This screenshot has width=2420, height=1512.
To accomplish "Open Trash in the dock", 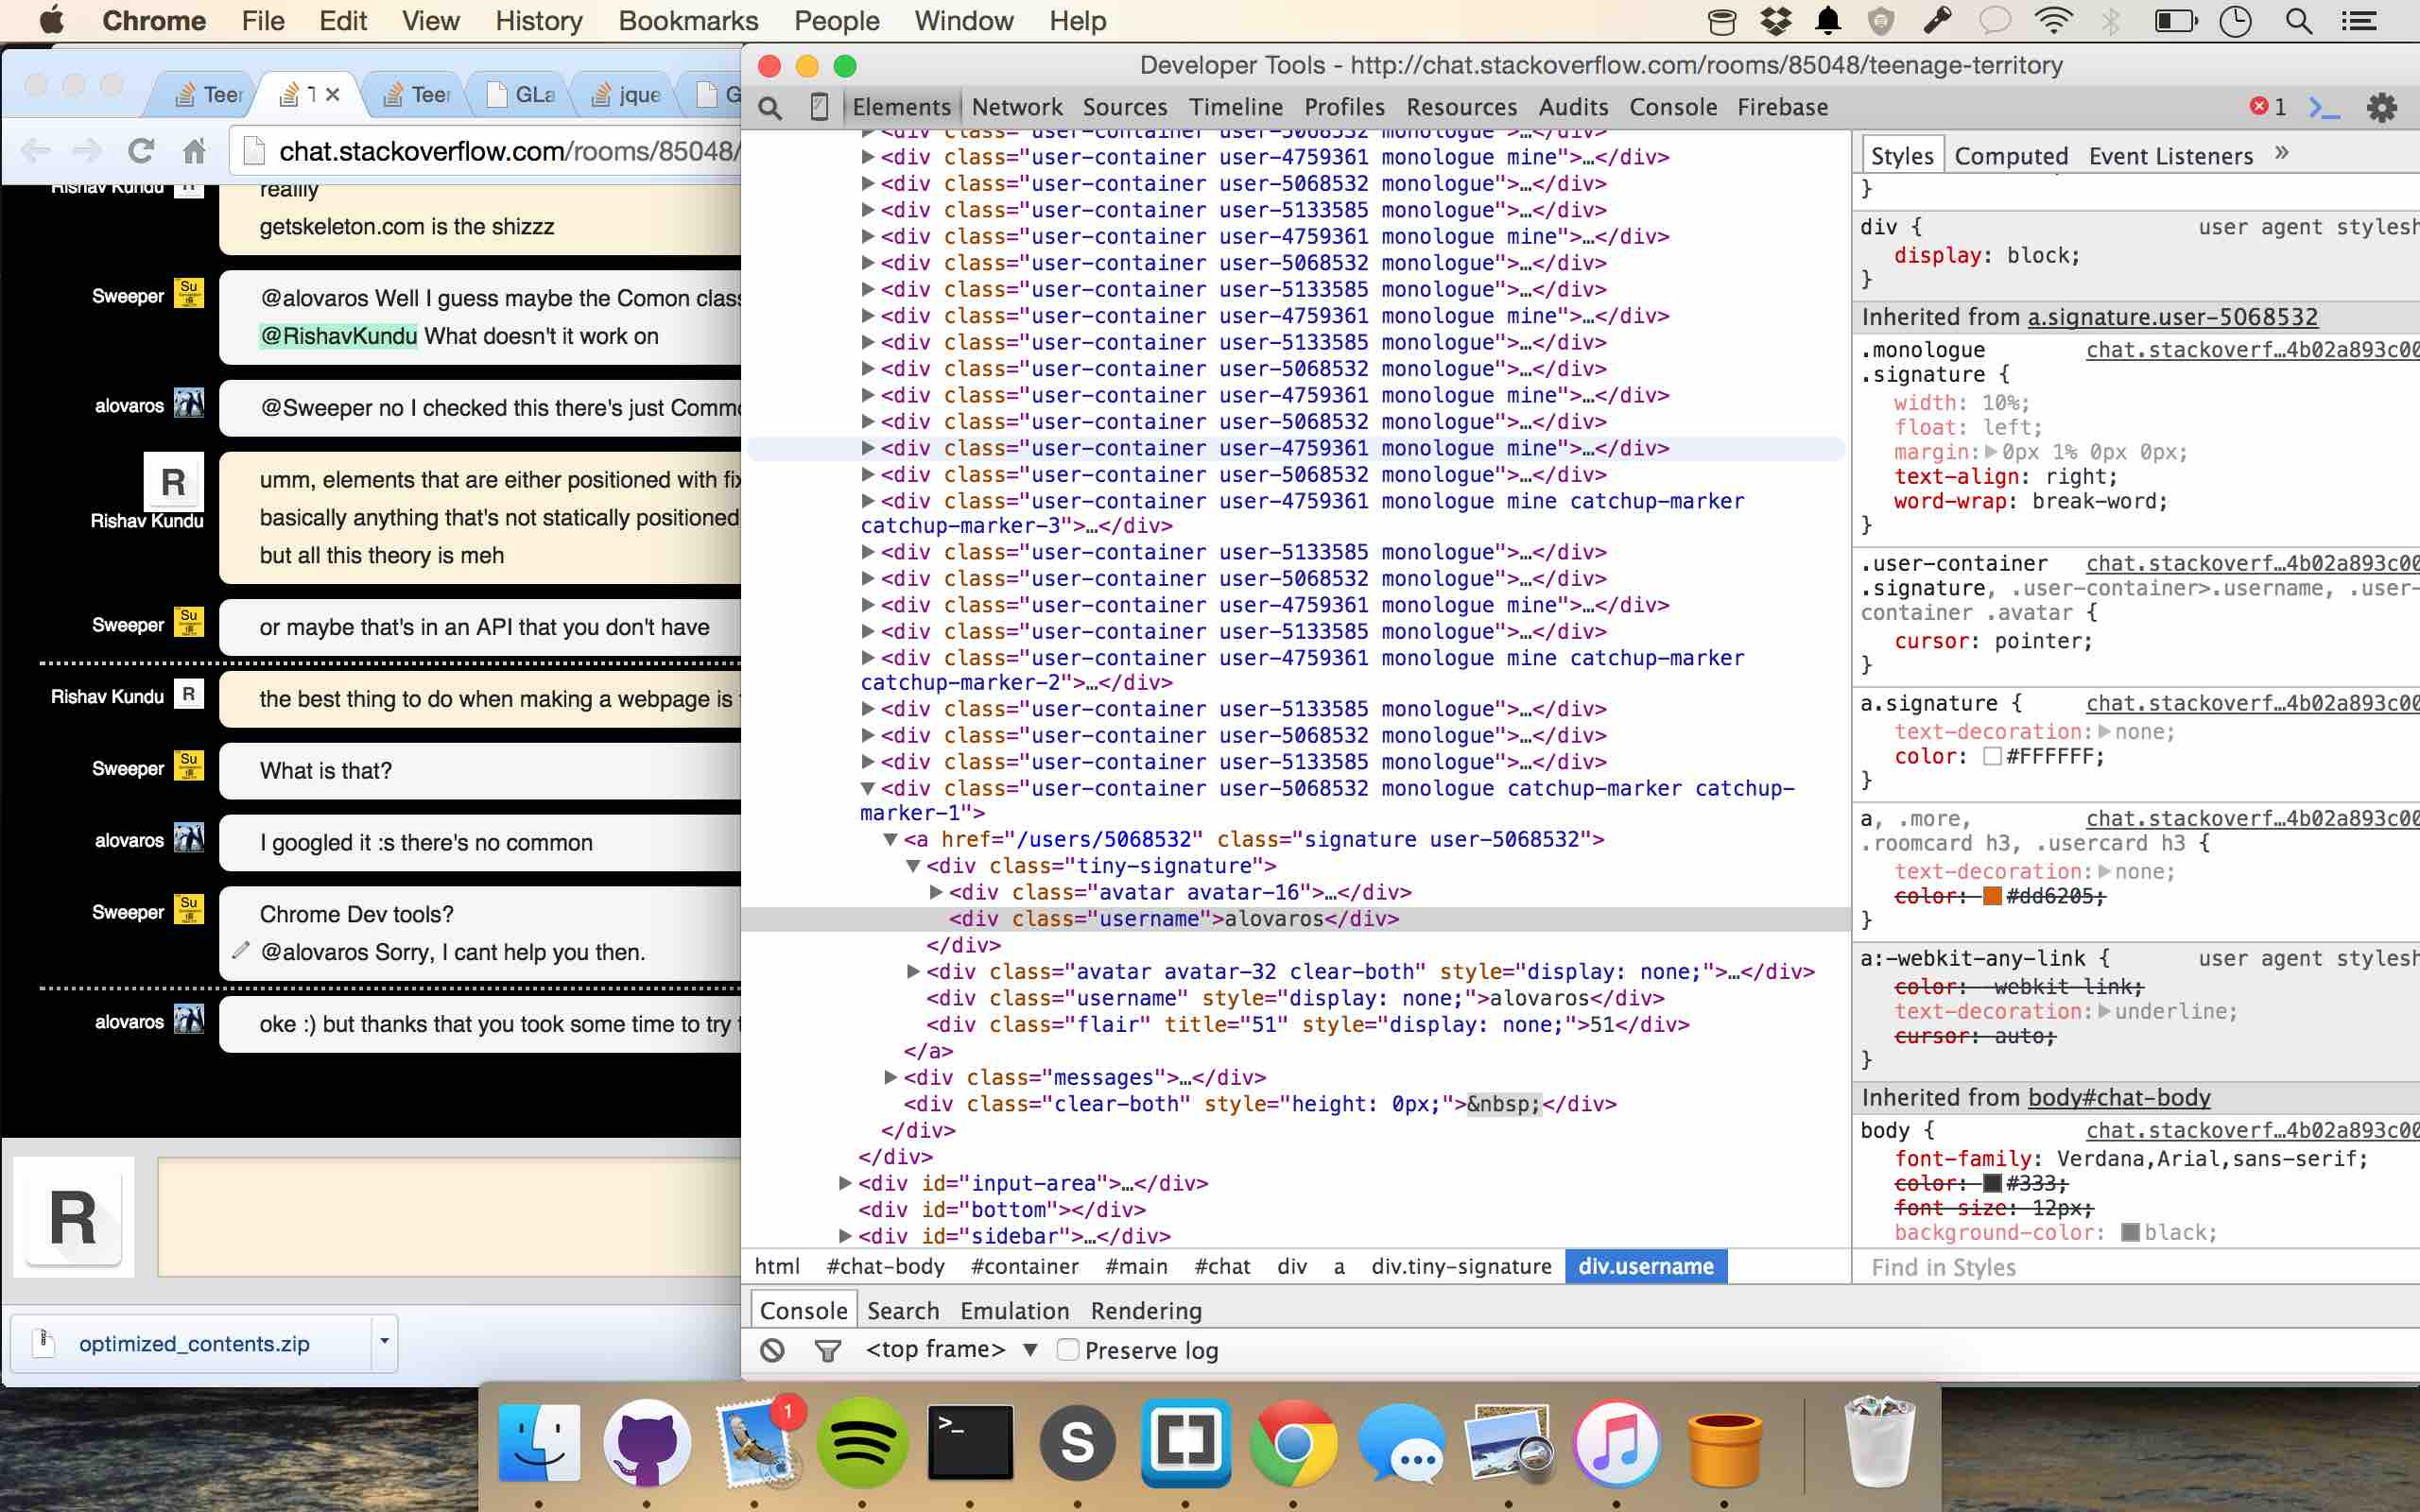I will click(1880, 1441).
